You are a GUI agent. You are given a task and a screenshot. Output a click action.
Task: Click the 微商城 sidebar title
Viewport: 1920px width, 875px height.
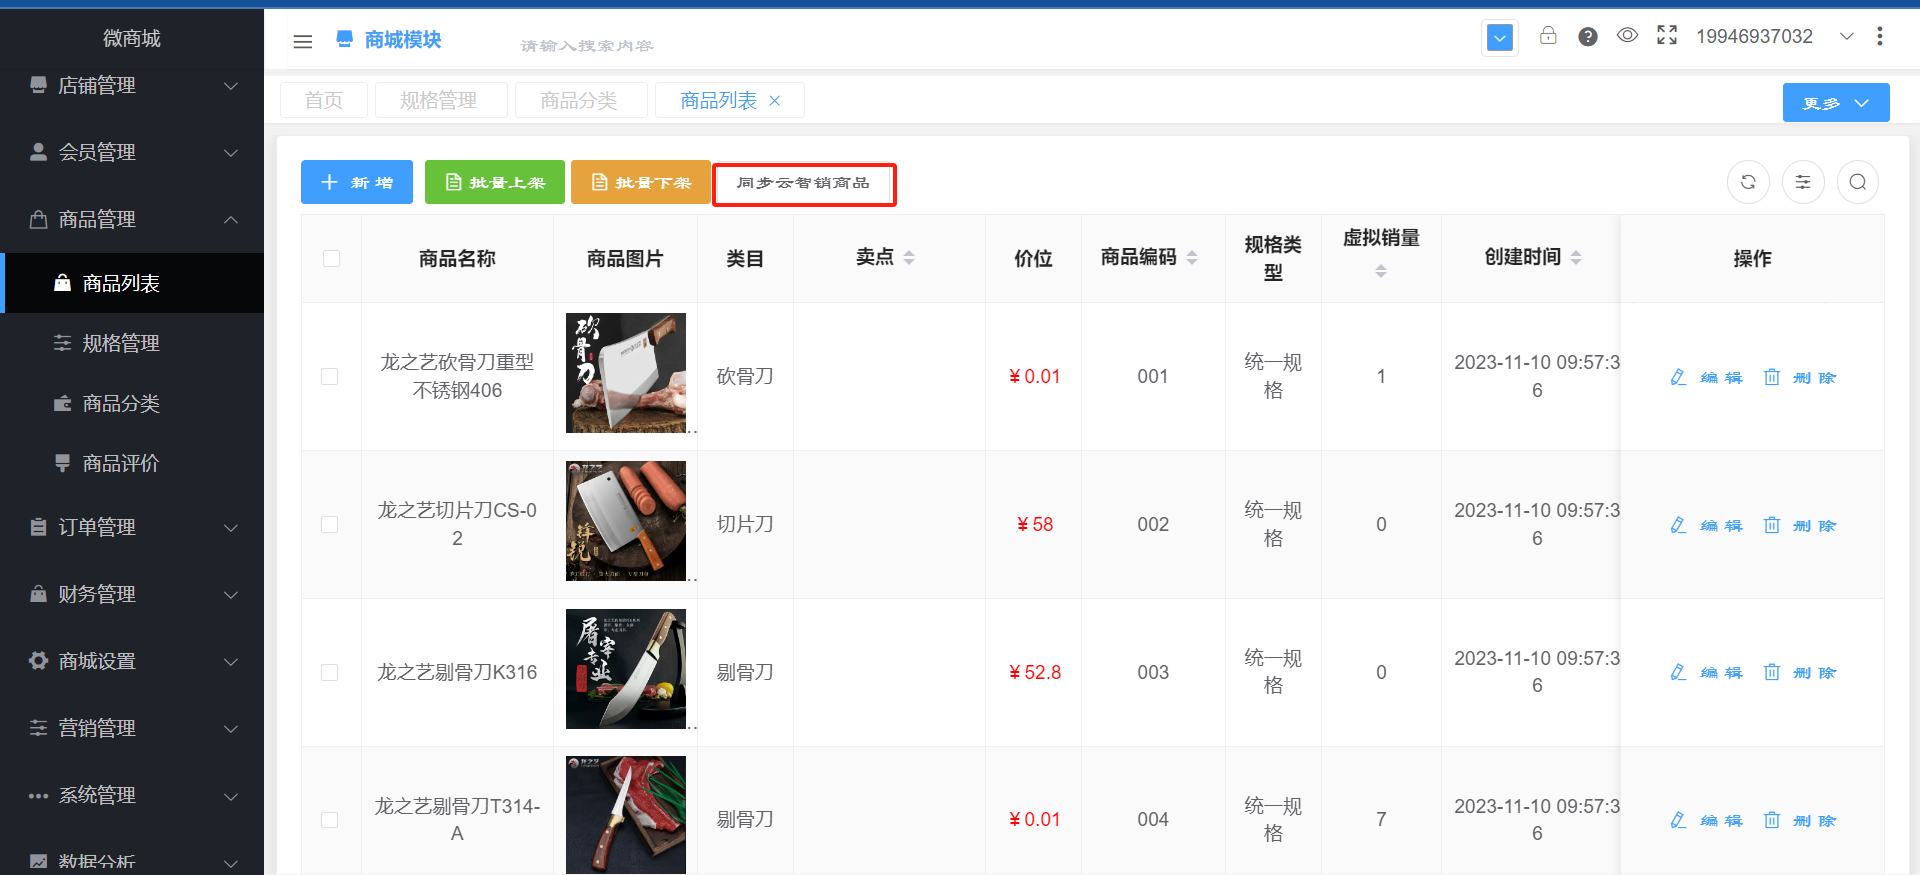132,38
